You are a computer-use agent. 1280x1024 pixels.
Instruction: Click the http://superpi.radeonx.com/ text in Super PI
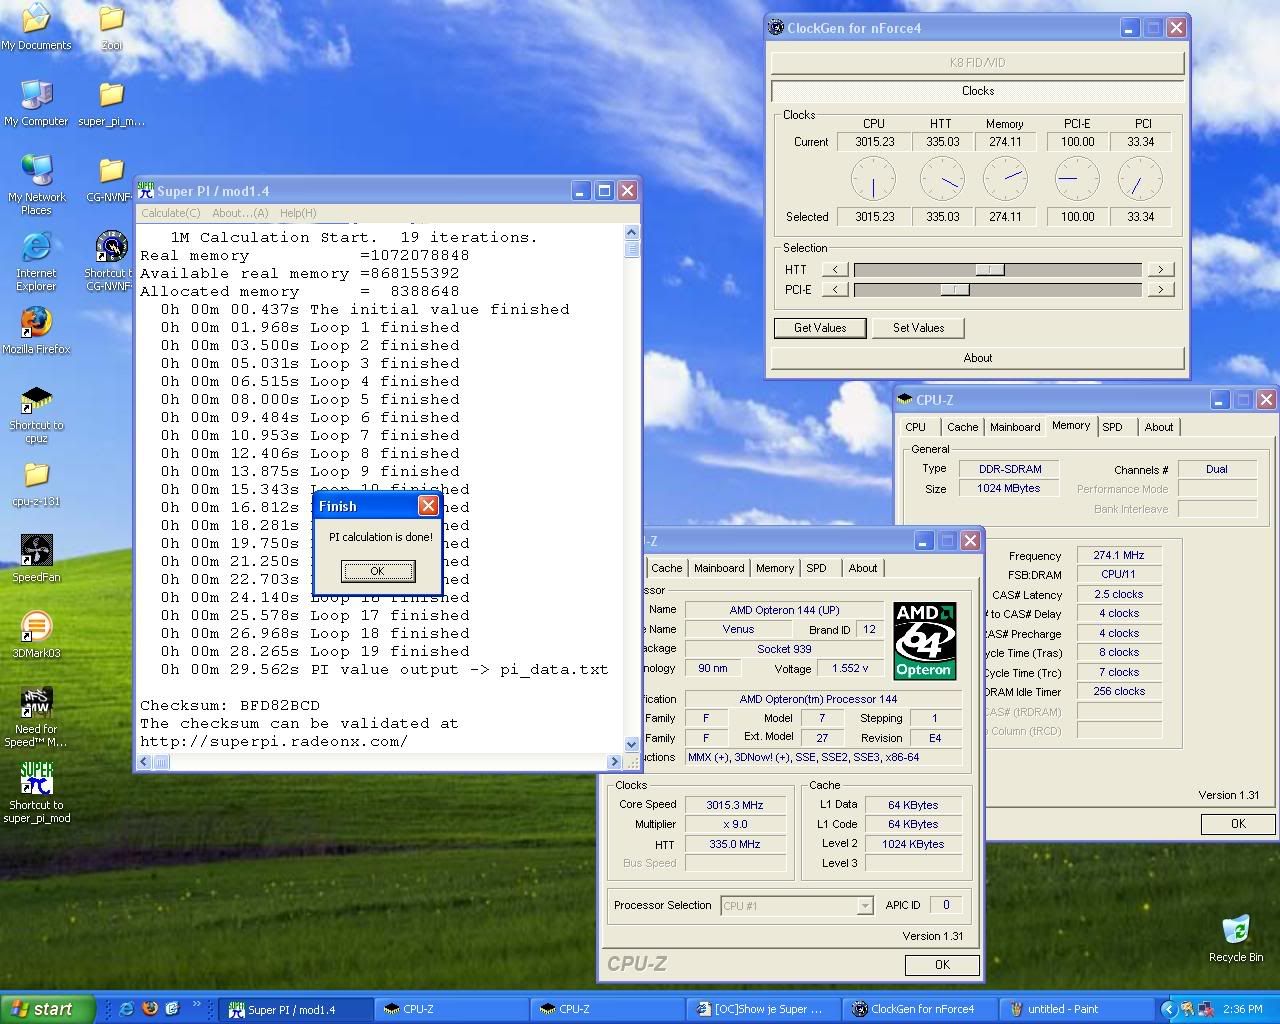(x=274, y=741)
